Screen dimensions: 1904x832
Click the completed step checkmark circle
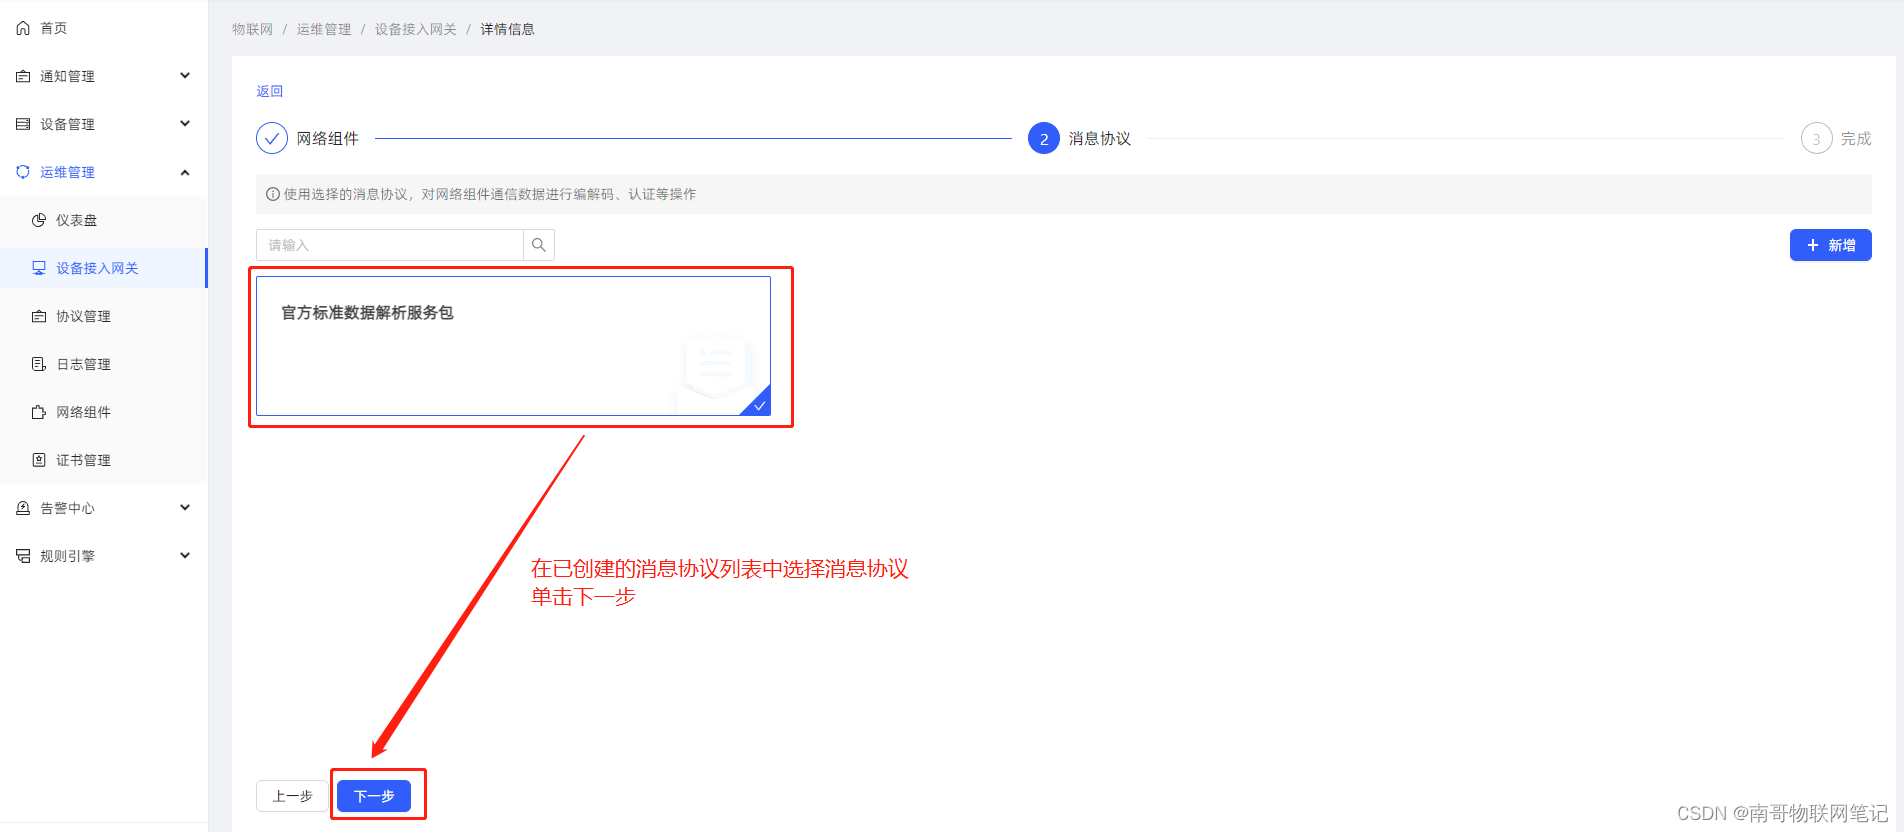[272, 138]
